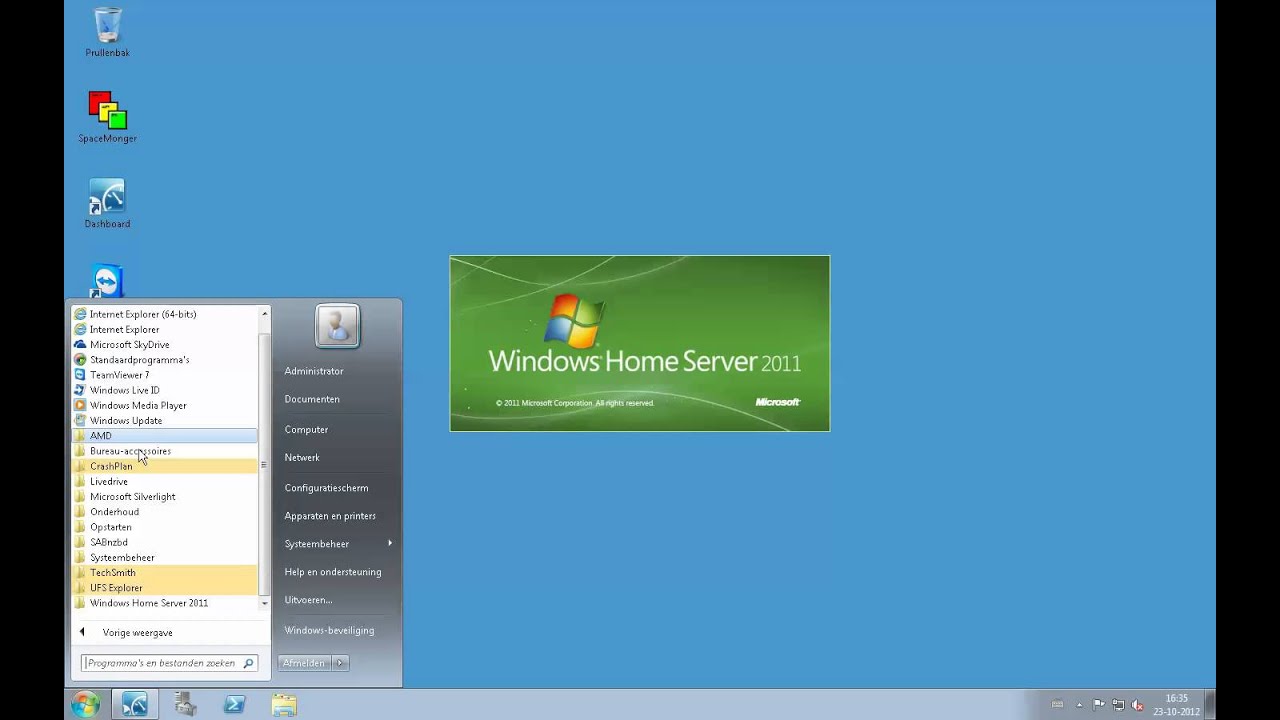The width and height of the screenshot is (1280, 720).
Task: Expand the Onderhoud folder
Action: coord(165,512)
